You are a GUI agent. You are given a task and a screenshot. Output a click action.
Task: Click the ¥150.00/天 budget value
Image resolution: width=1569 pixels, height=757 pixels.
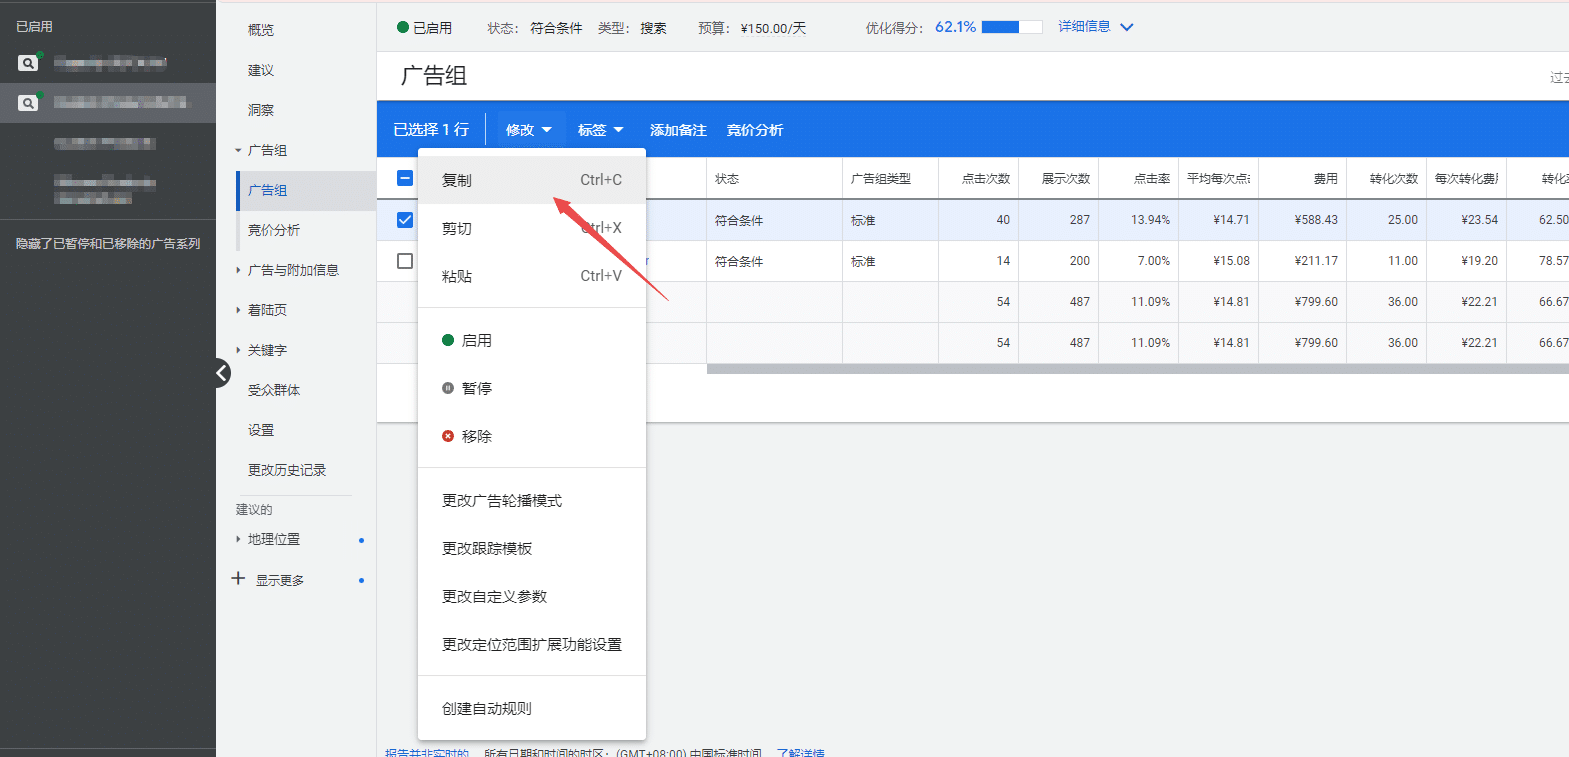click(x=773, y=28)
